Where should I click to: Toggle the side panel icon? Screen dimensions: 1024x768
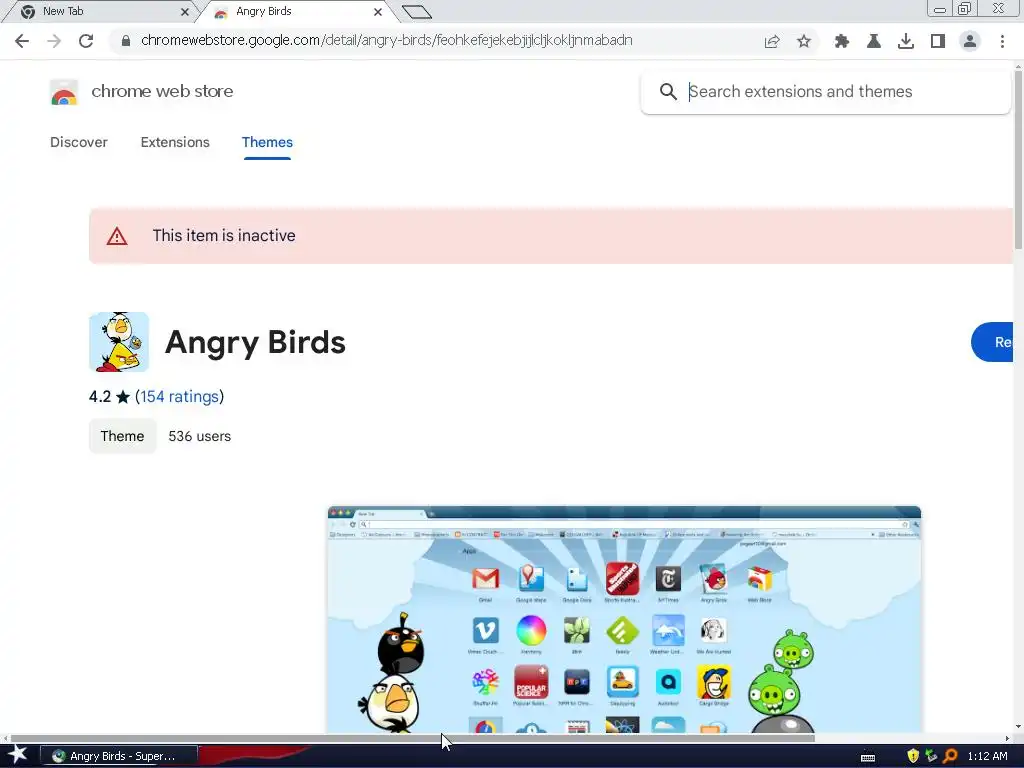938,41
